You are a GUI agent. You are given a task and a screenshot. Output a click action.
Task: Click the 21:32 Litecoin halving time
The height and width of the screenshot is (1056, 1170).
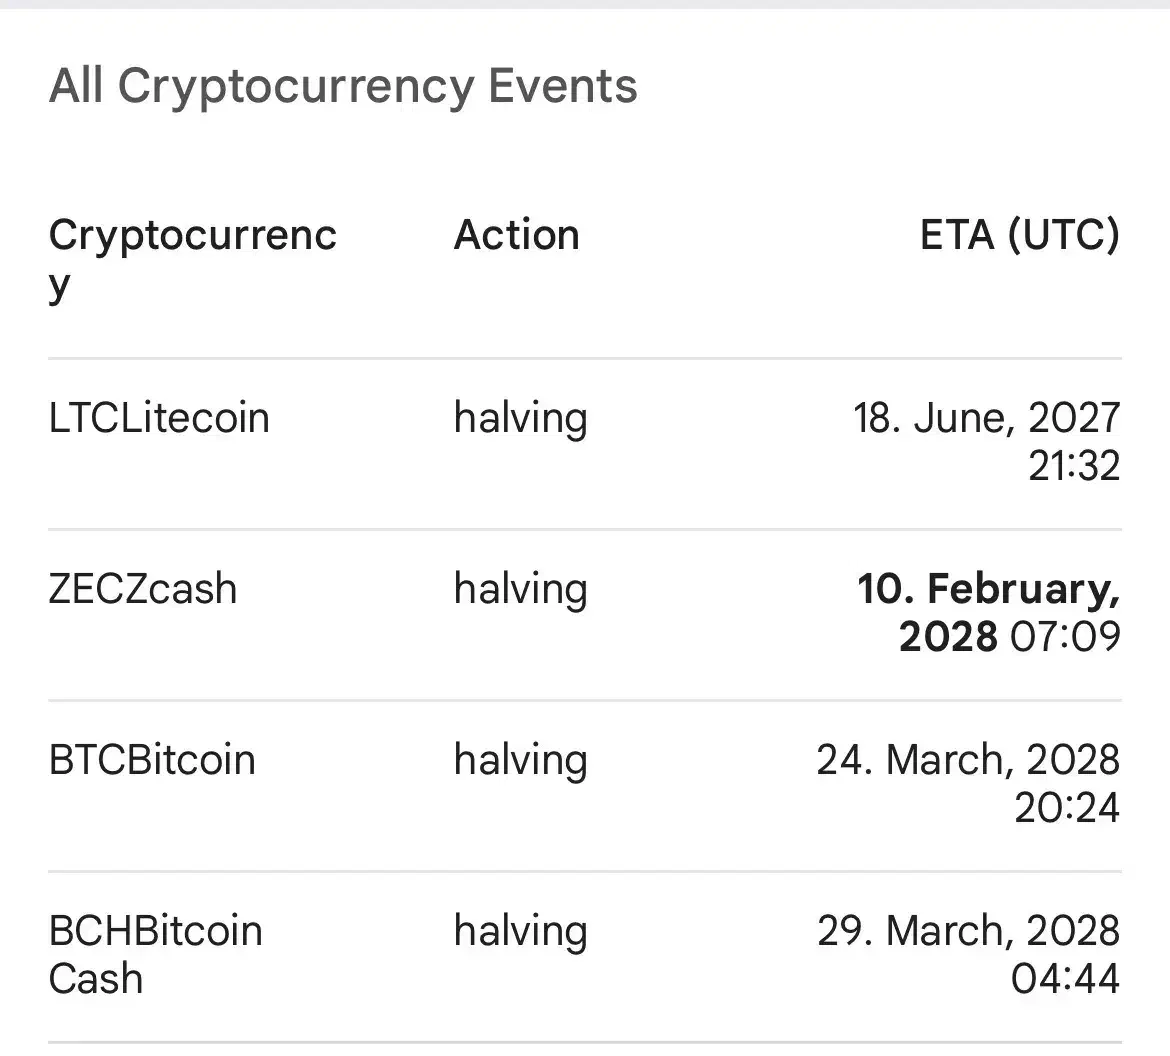pos(1074,466)
